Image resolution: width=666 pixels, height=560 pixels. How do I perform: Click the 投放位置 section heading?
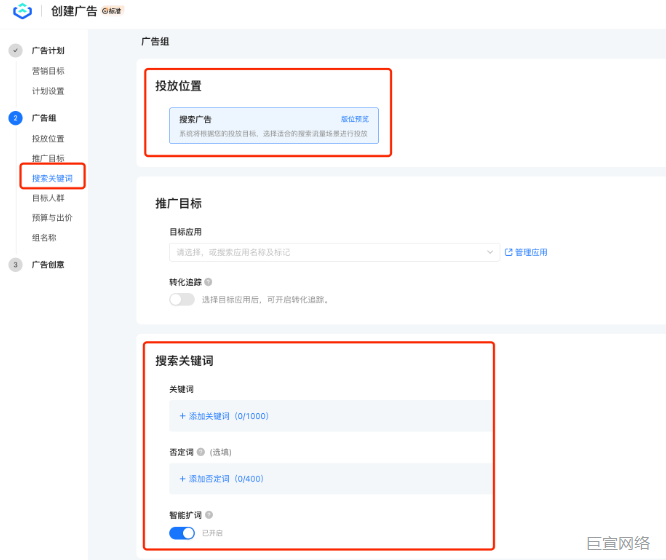click(x=178, y=86)
